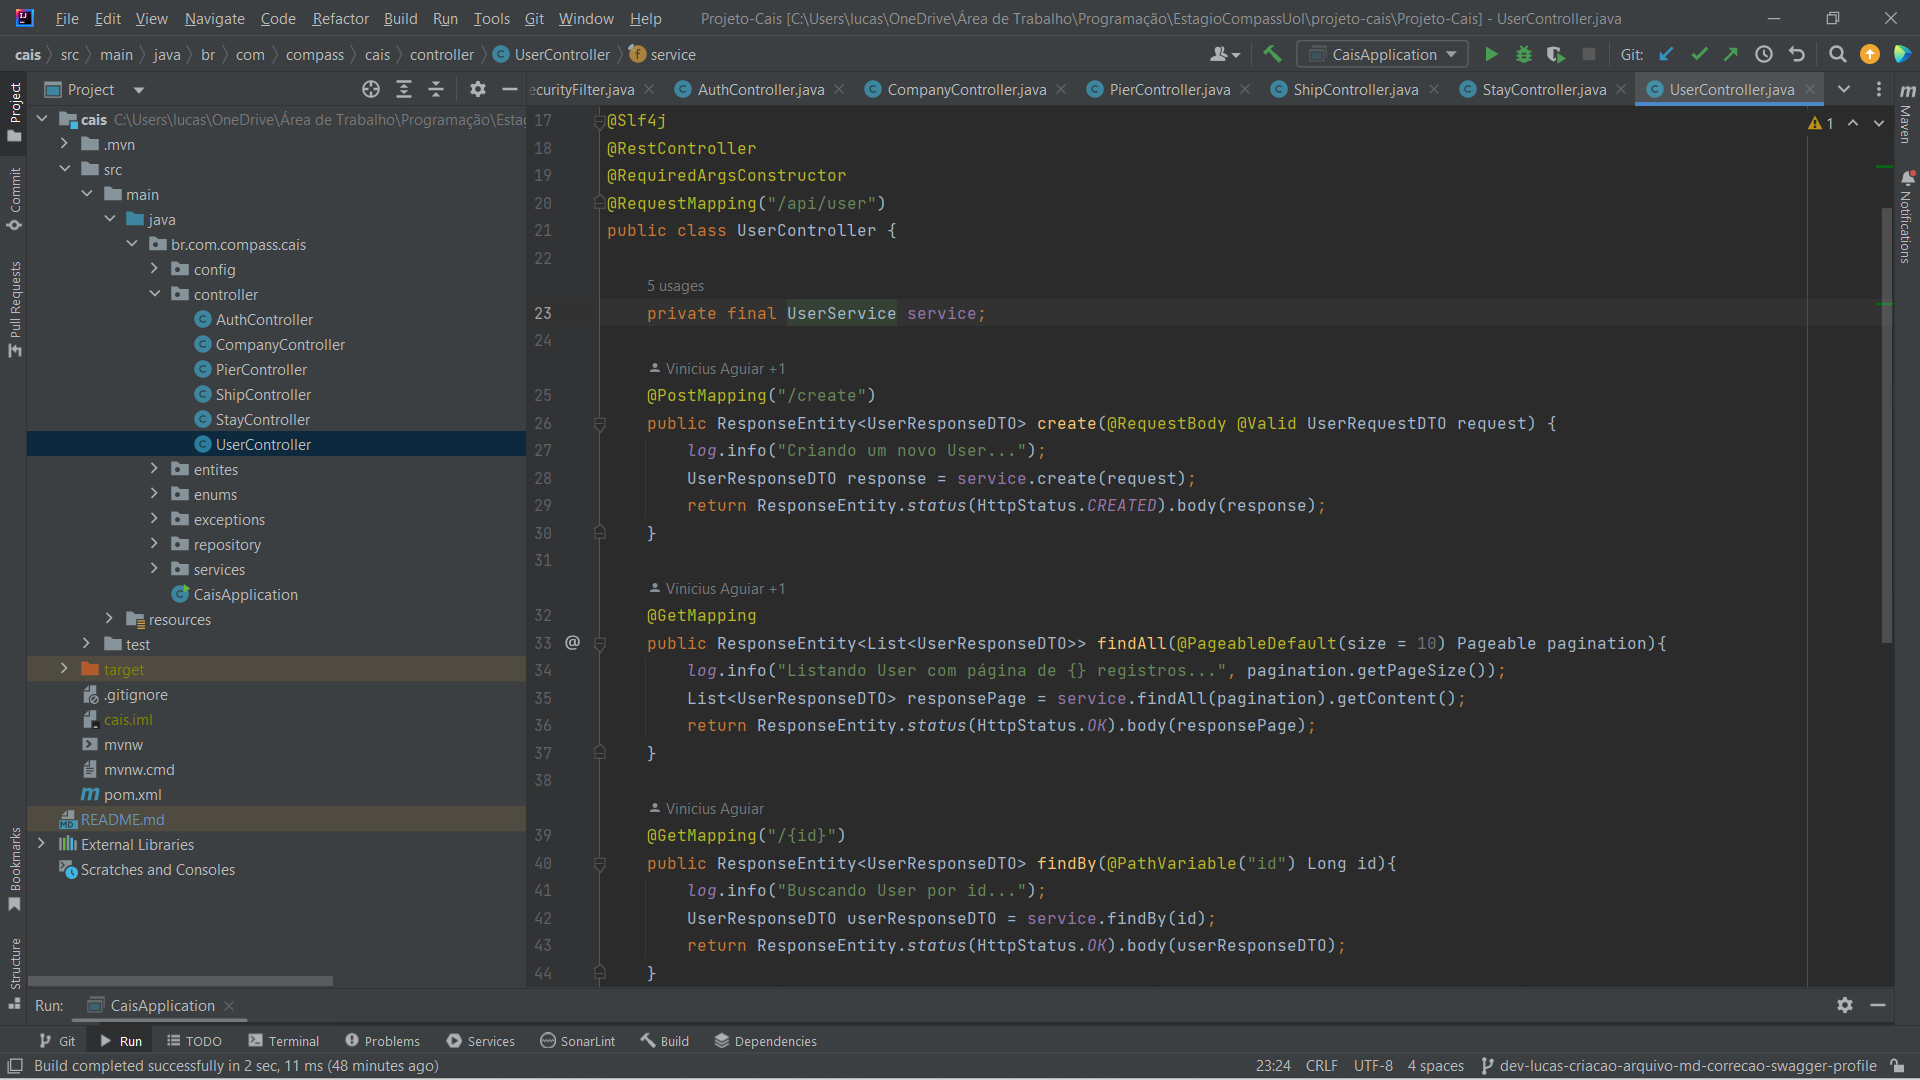The height and width of the screenshot is (1080, 1920).
Task: Run CaisApplication with the green play button
Action: coord(1491,54)
